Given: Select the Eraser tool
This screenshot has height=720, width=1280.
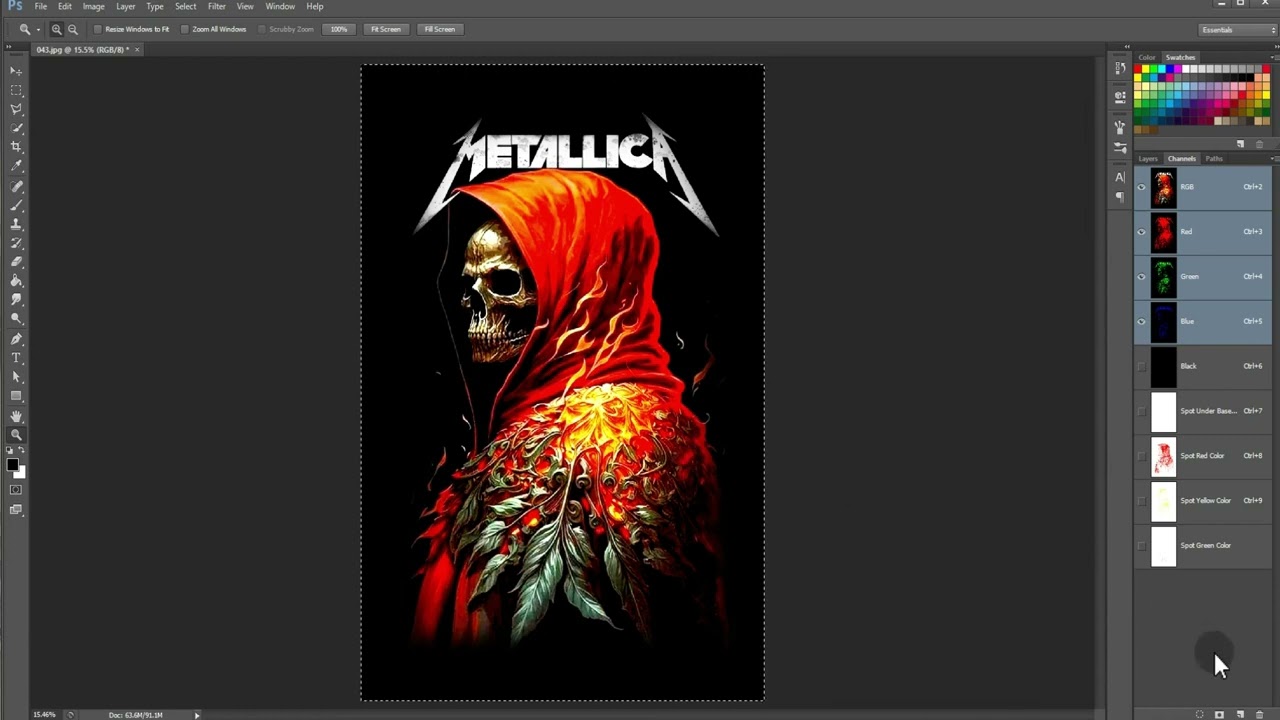Looking at the screenshot, I should tap(16, 262).
